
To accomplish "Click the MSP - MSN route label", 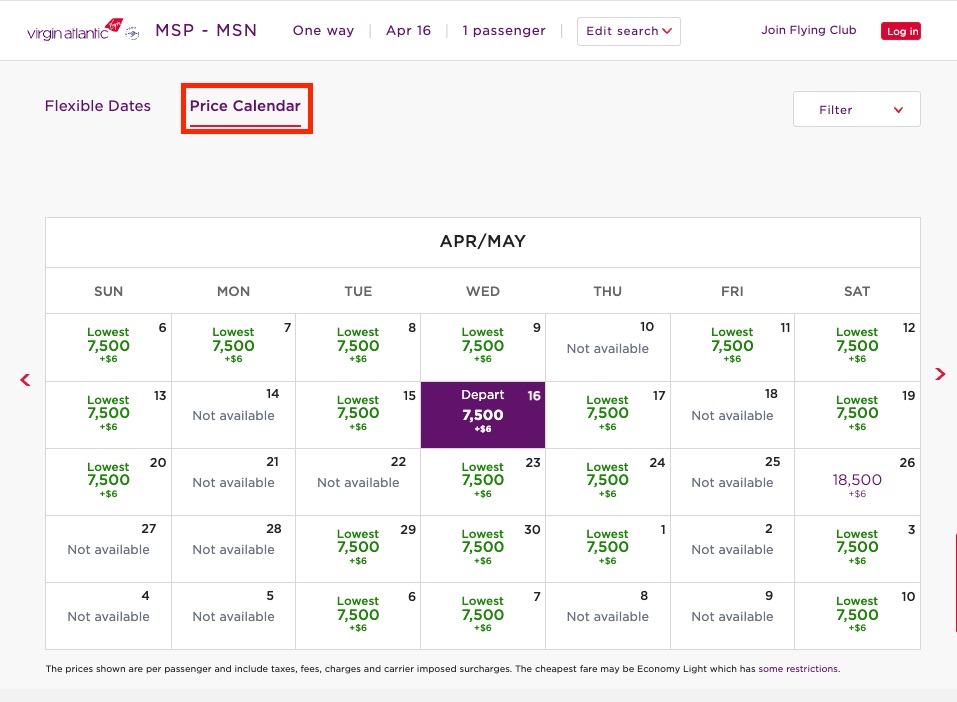I will coord(206,30).
